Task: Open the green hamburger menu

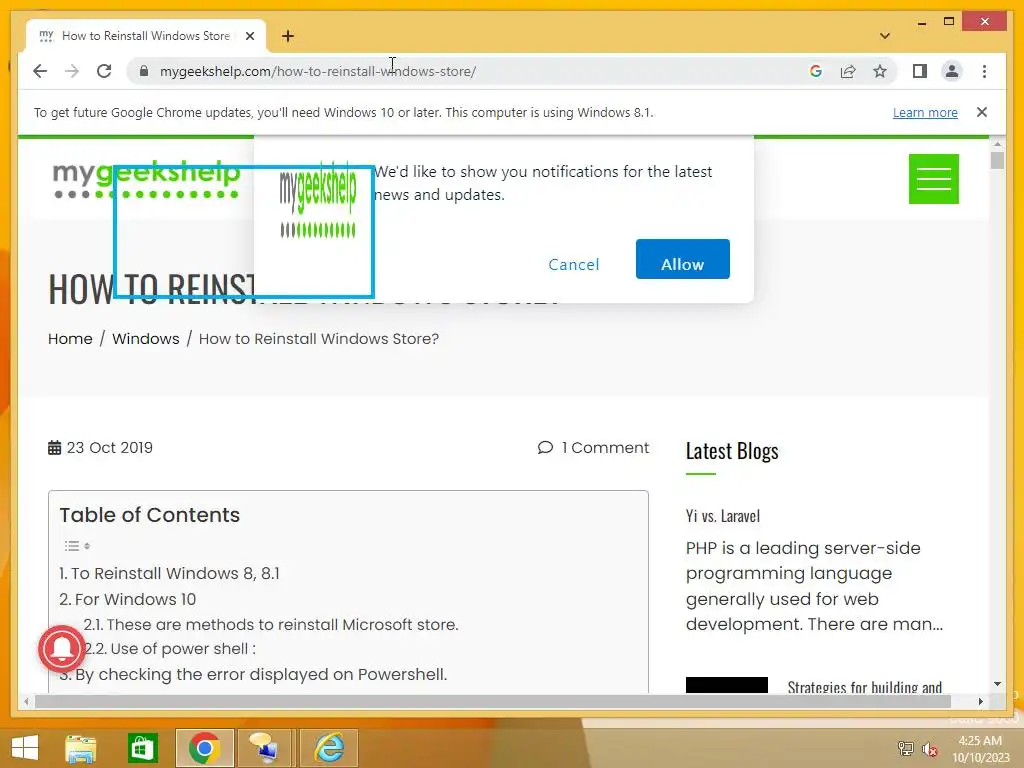Action: (934, 179)
